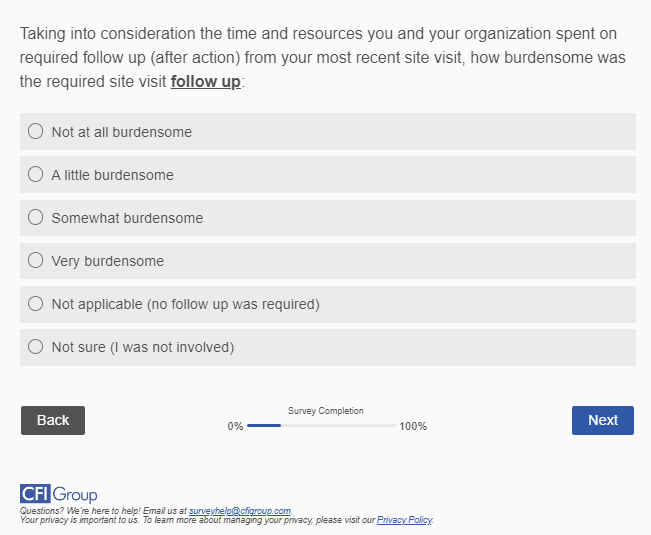This screenshot has width=651, height=535.
Task: Mark the "Very burdensome" radio button
Action: coord(36,260)
